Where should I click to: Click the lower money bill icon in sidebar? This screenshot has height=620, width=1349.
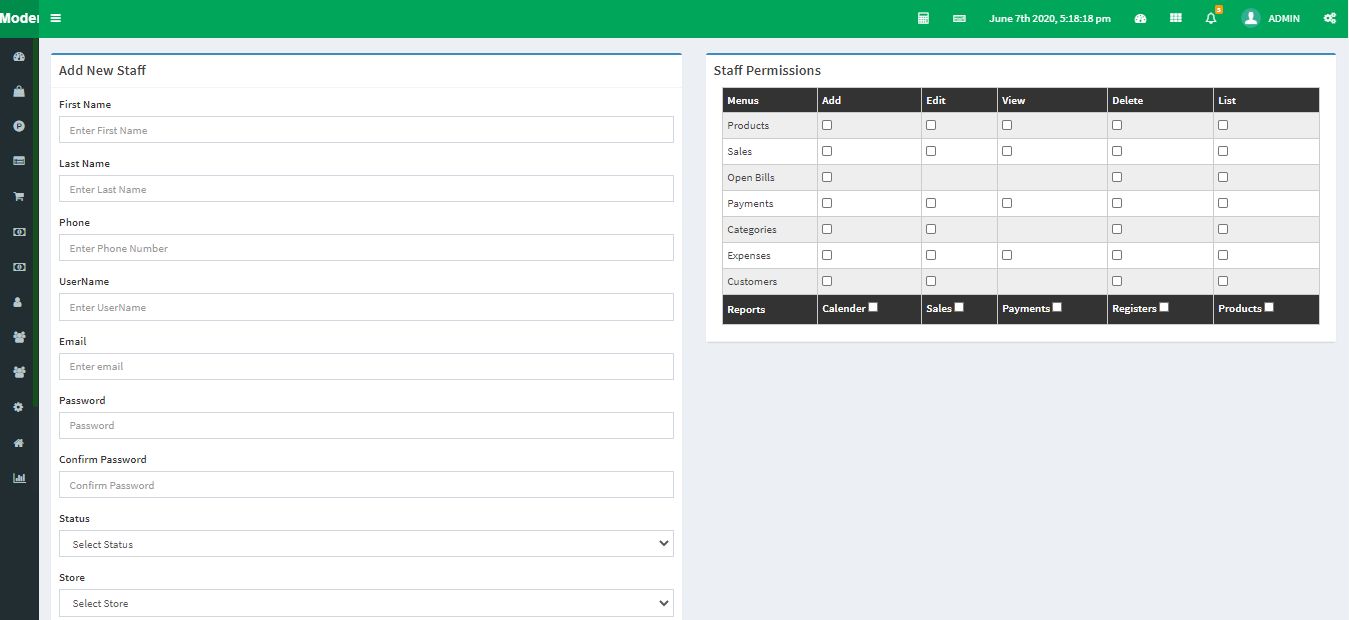click(x=18, y=267)
